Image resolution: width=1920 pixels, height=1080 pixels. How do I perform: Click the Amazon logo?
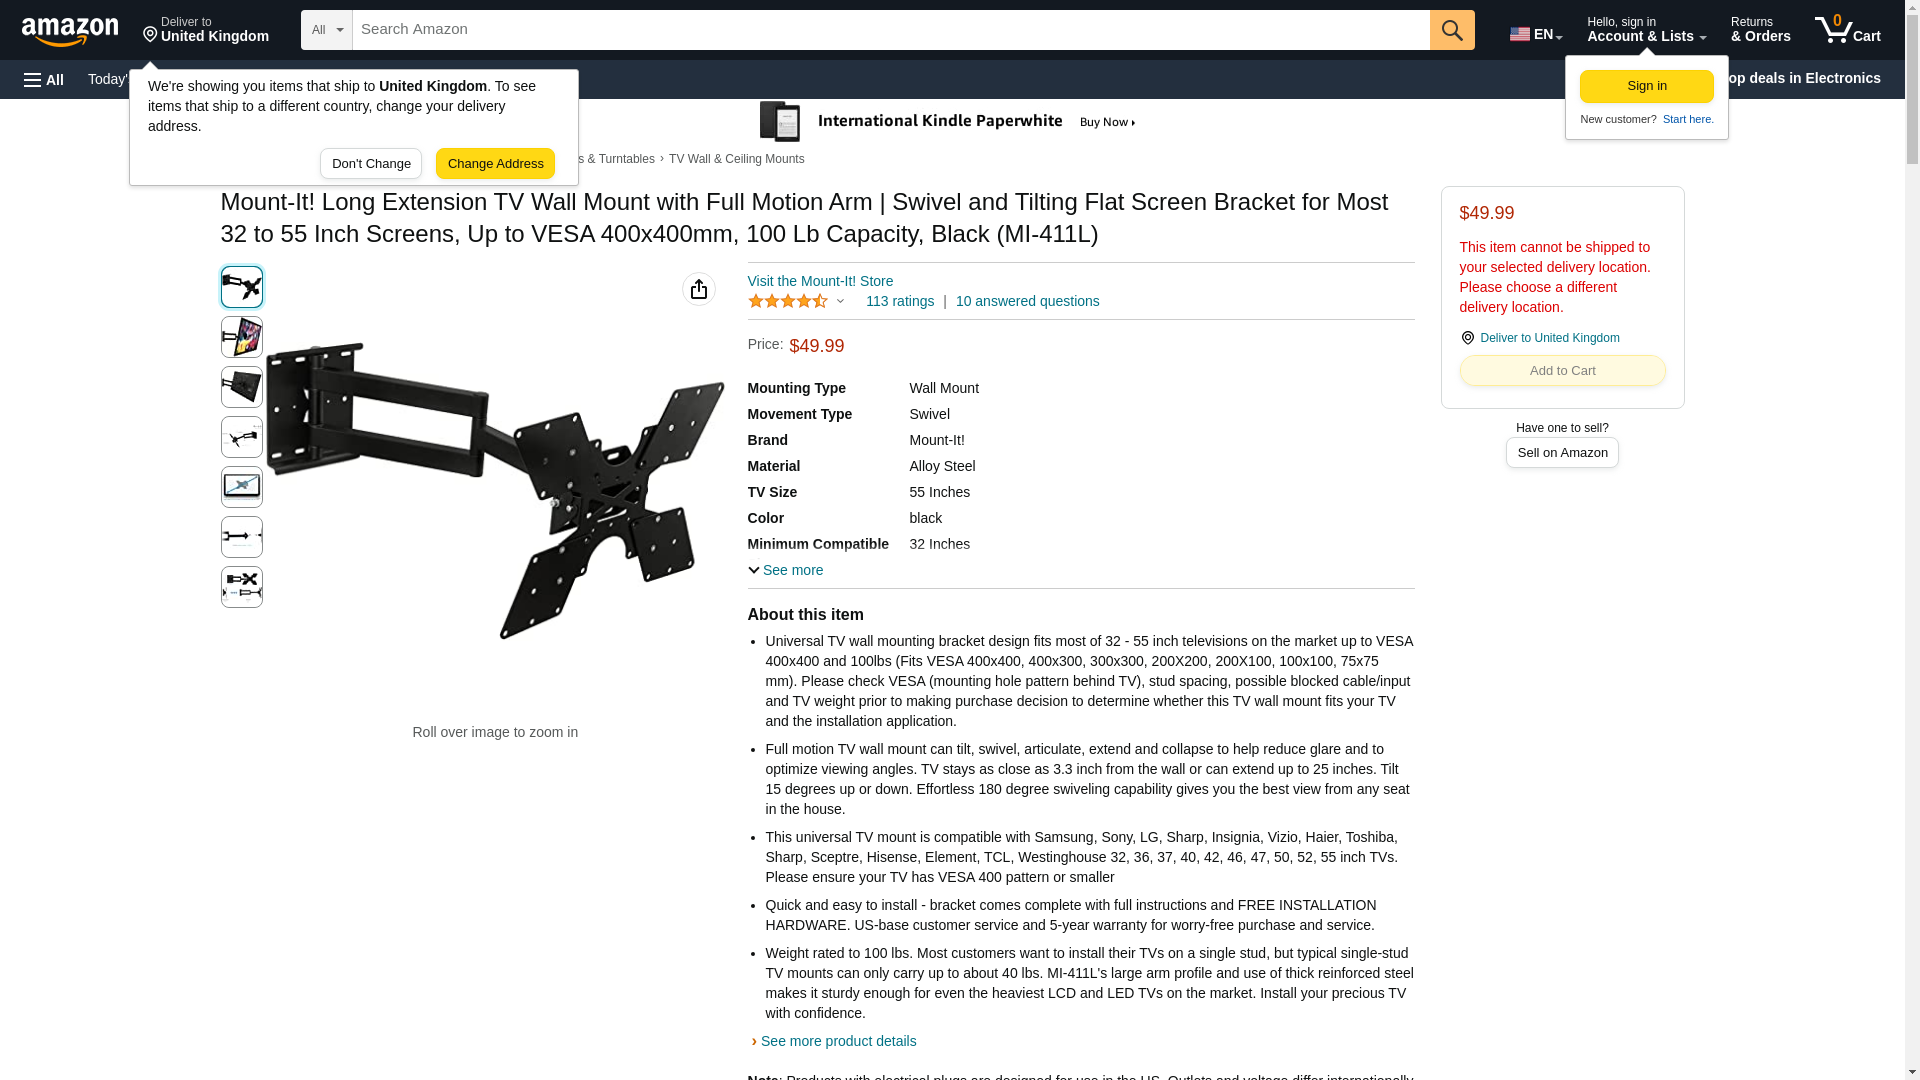(x=70, y=31)
